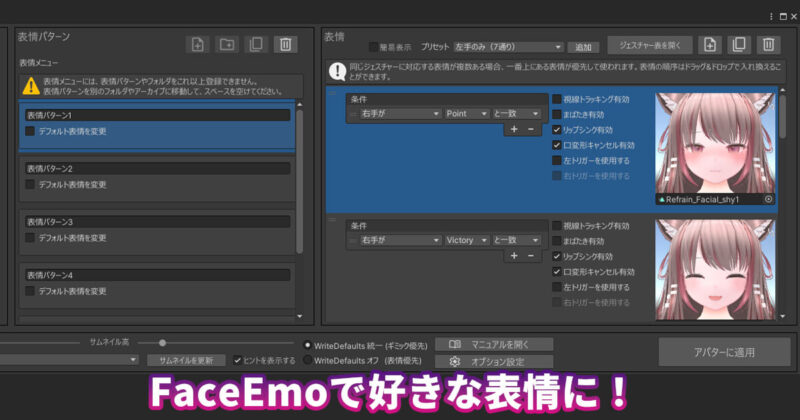
Task: Uncheck ヒントを表示する checkbox
Action: (x=237, y=360)
